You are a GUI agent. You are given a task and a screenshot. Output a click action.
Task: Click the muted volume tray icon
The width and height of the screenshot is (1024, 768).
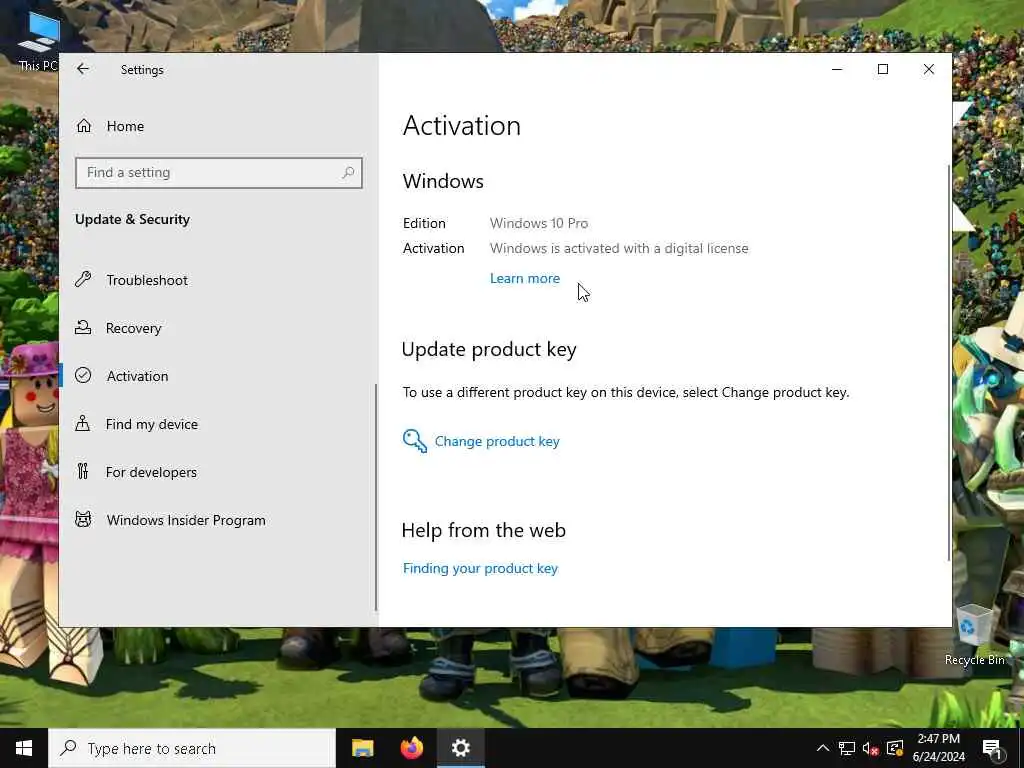click(871, 748)
